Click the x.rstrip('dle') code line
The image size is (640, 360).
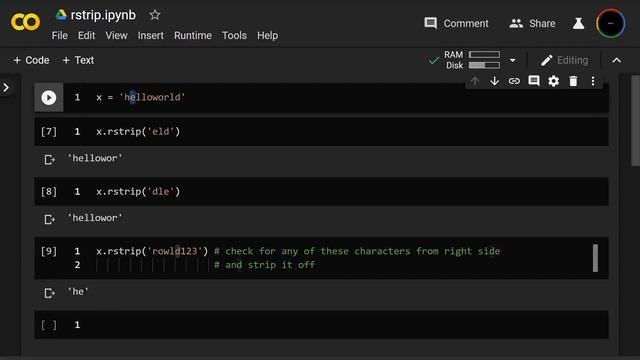pyautogui.click(x=138, y=191)
